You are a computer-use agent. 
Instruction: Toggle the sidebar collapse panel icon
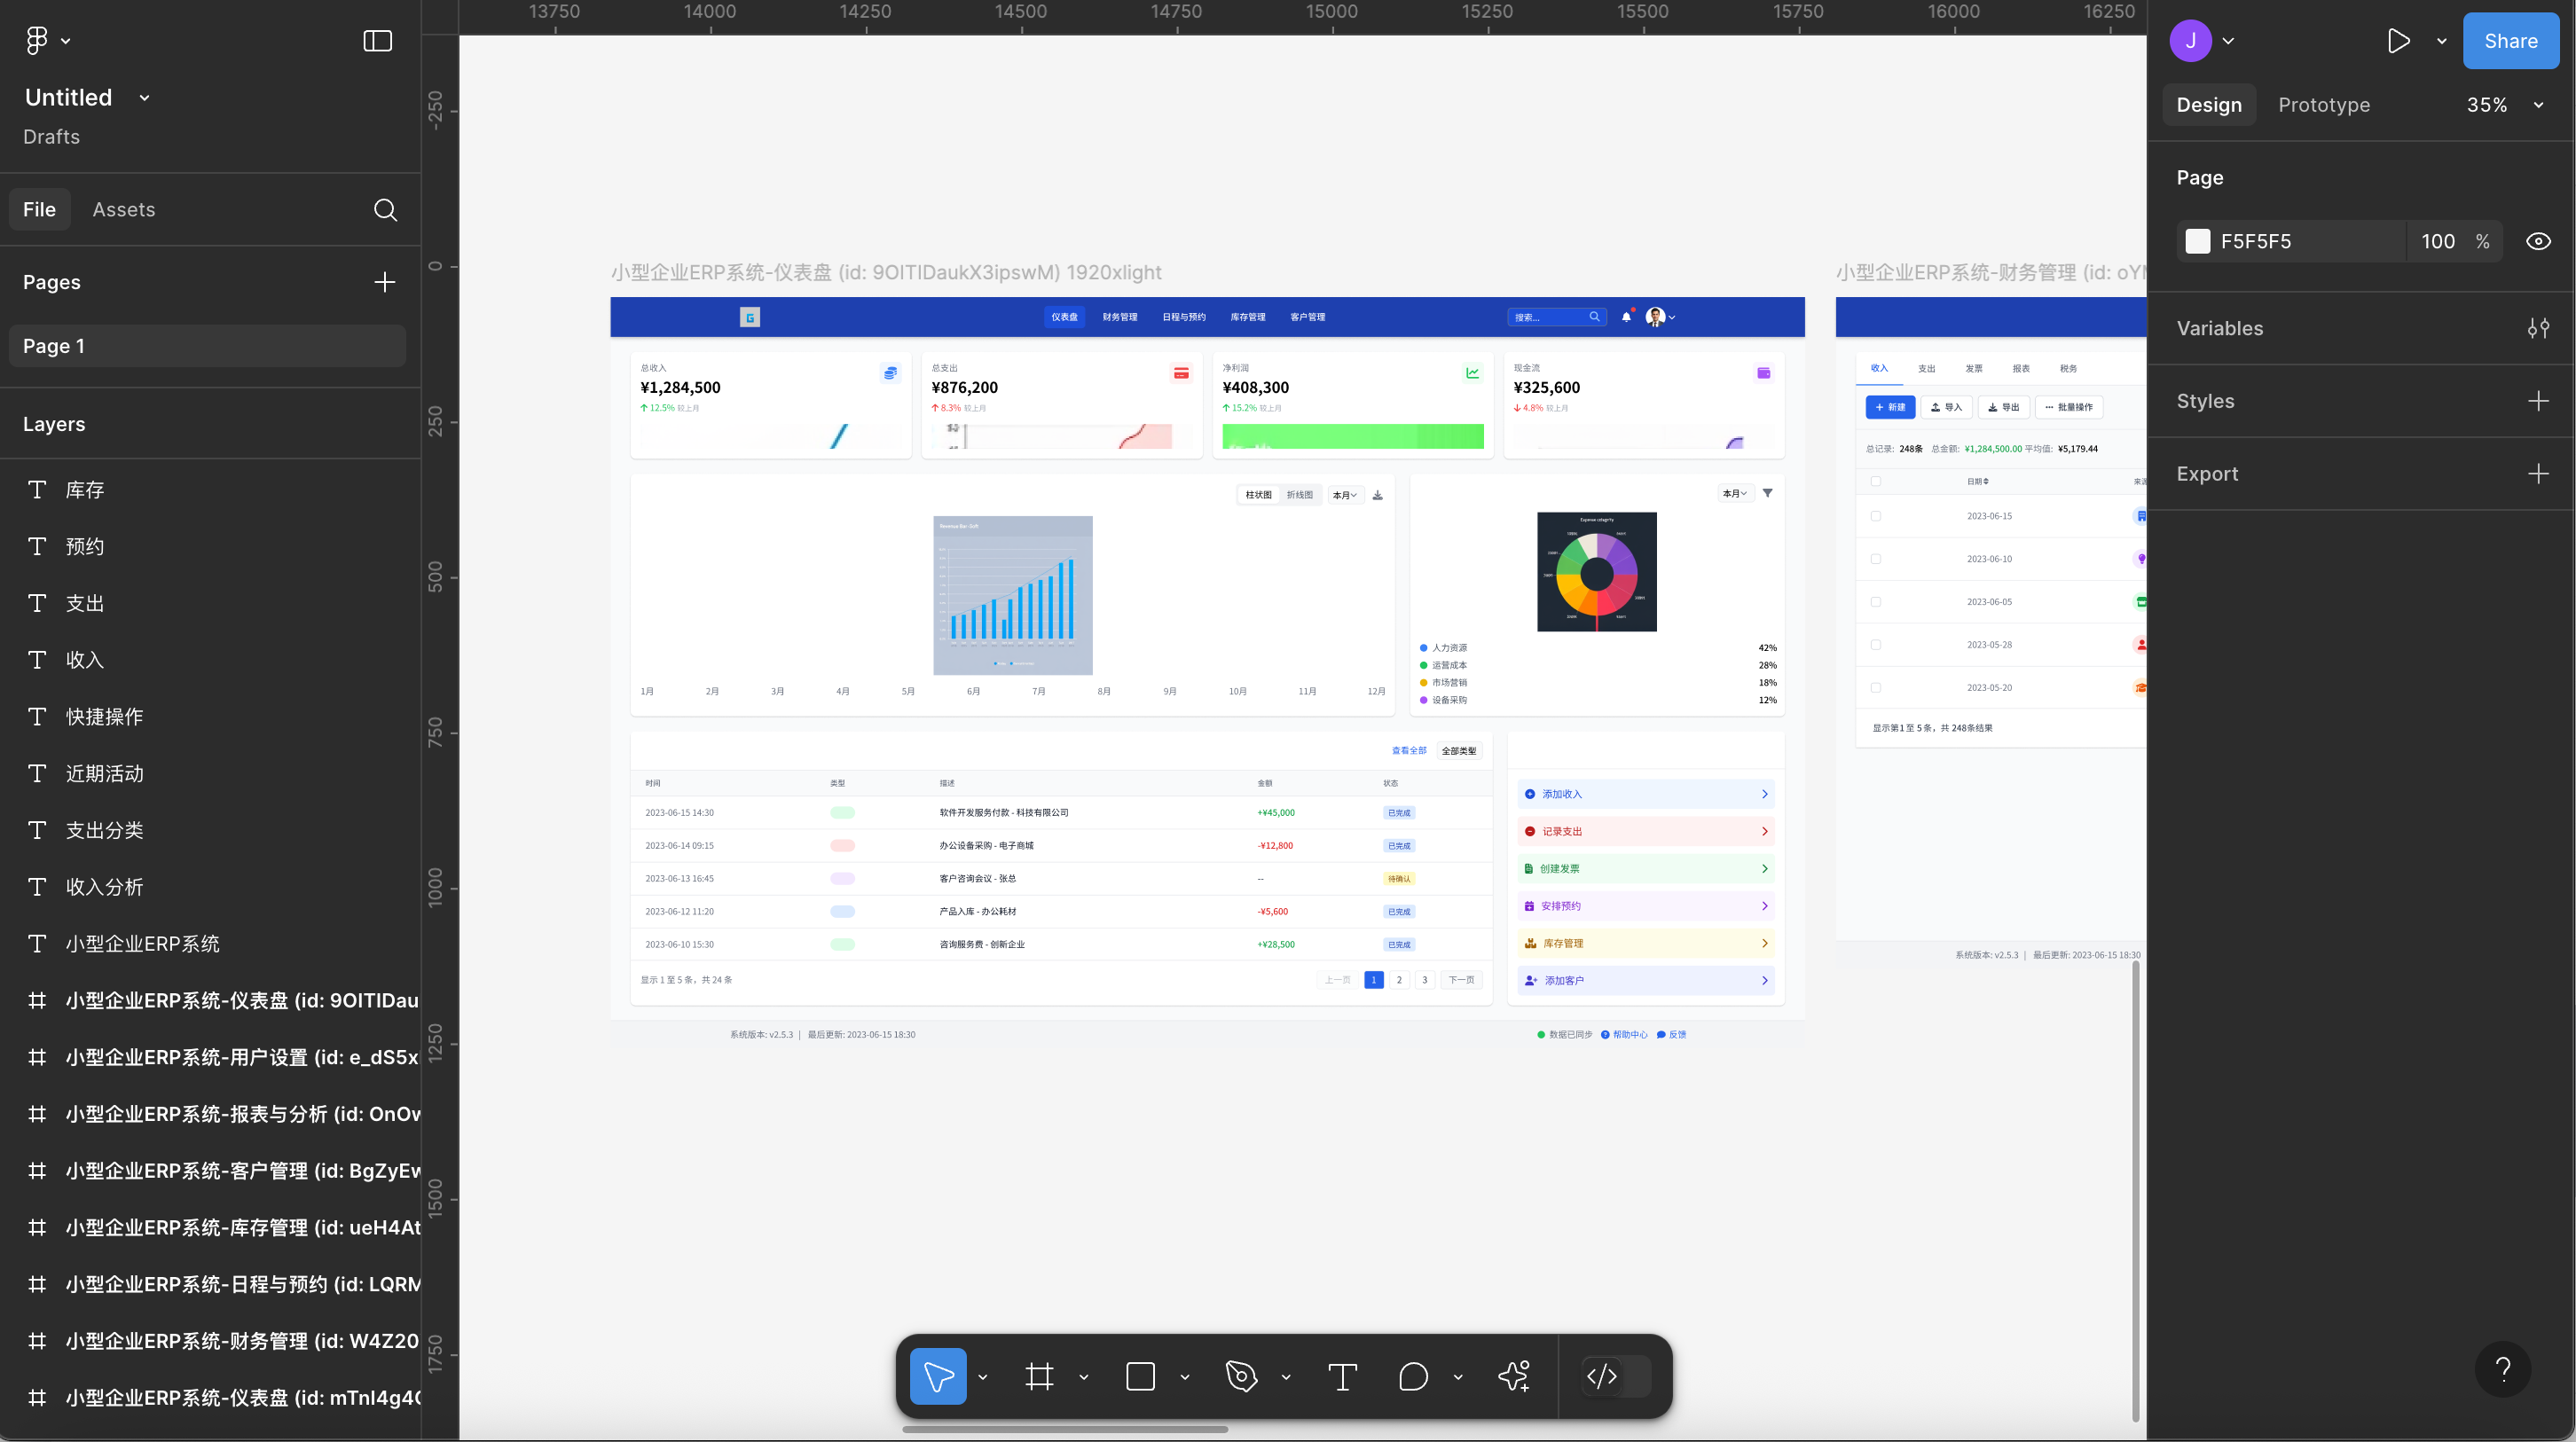[377, 41]
